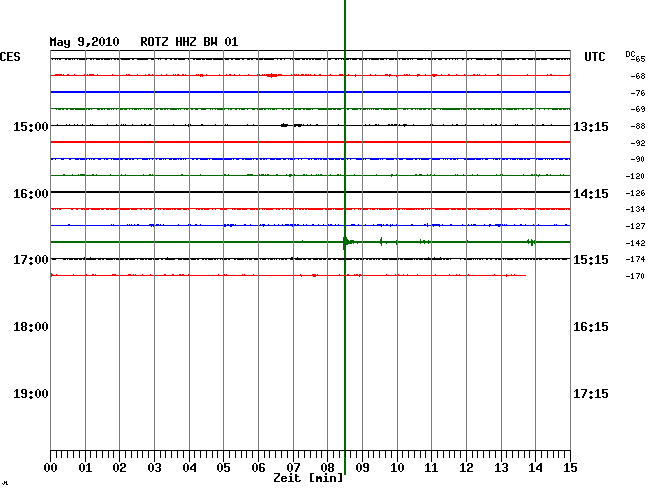
Task: Click the DC offset value -134
Action: tap(635, 209)
